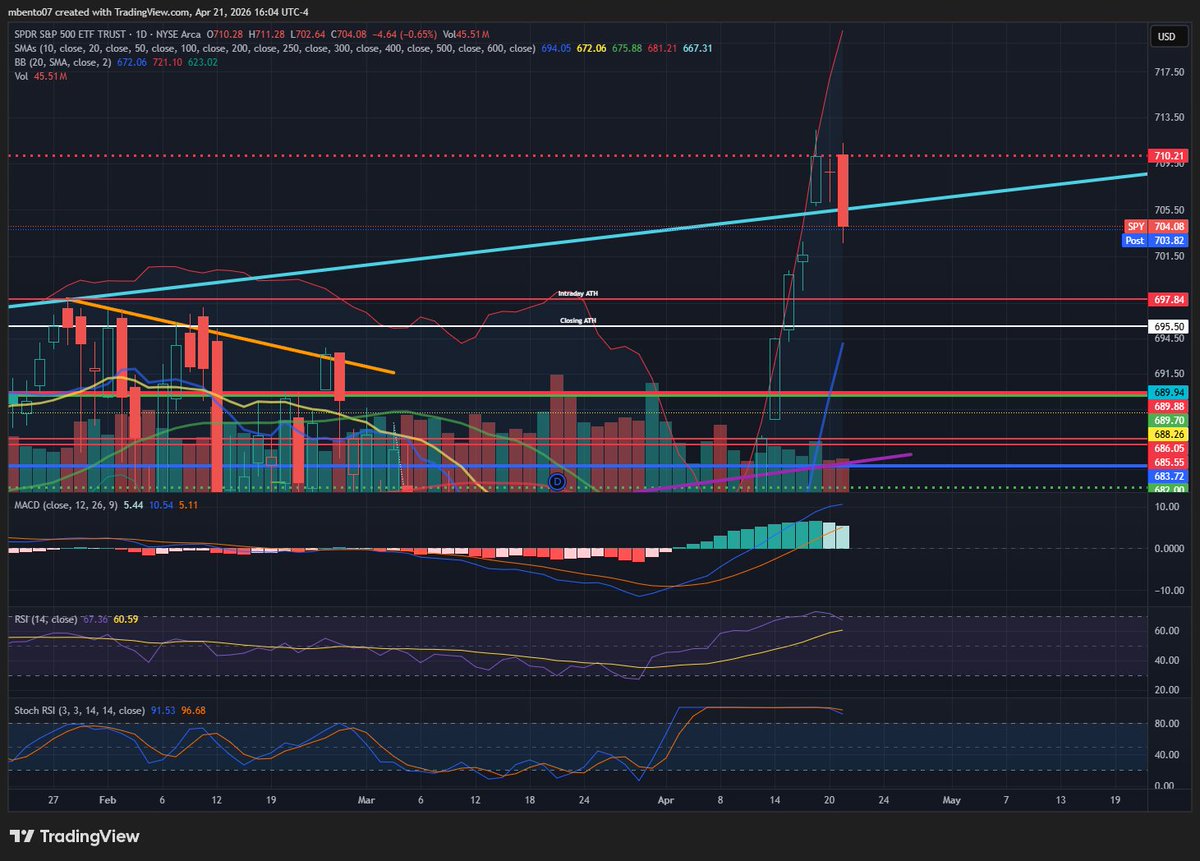Click the BB upper value 721.10
The width and height of the screenshot is (1200, 861).
coord(167,61)
